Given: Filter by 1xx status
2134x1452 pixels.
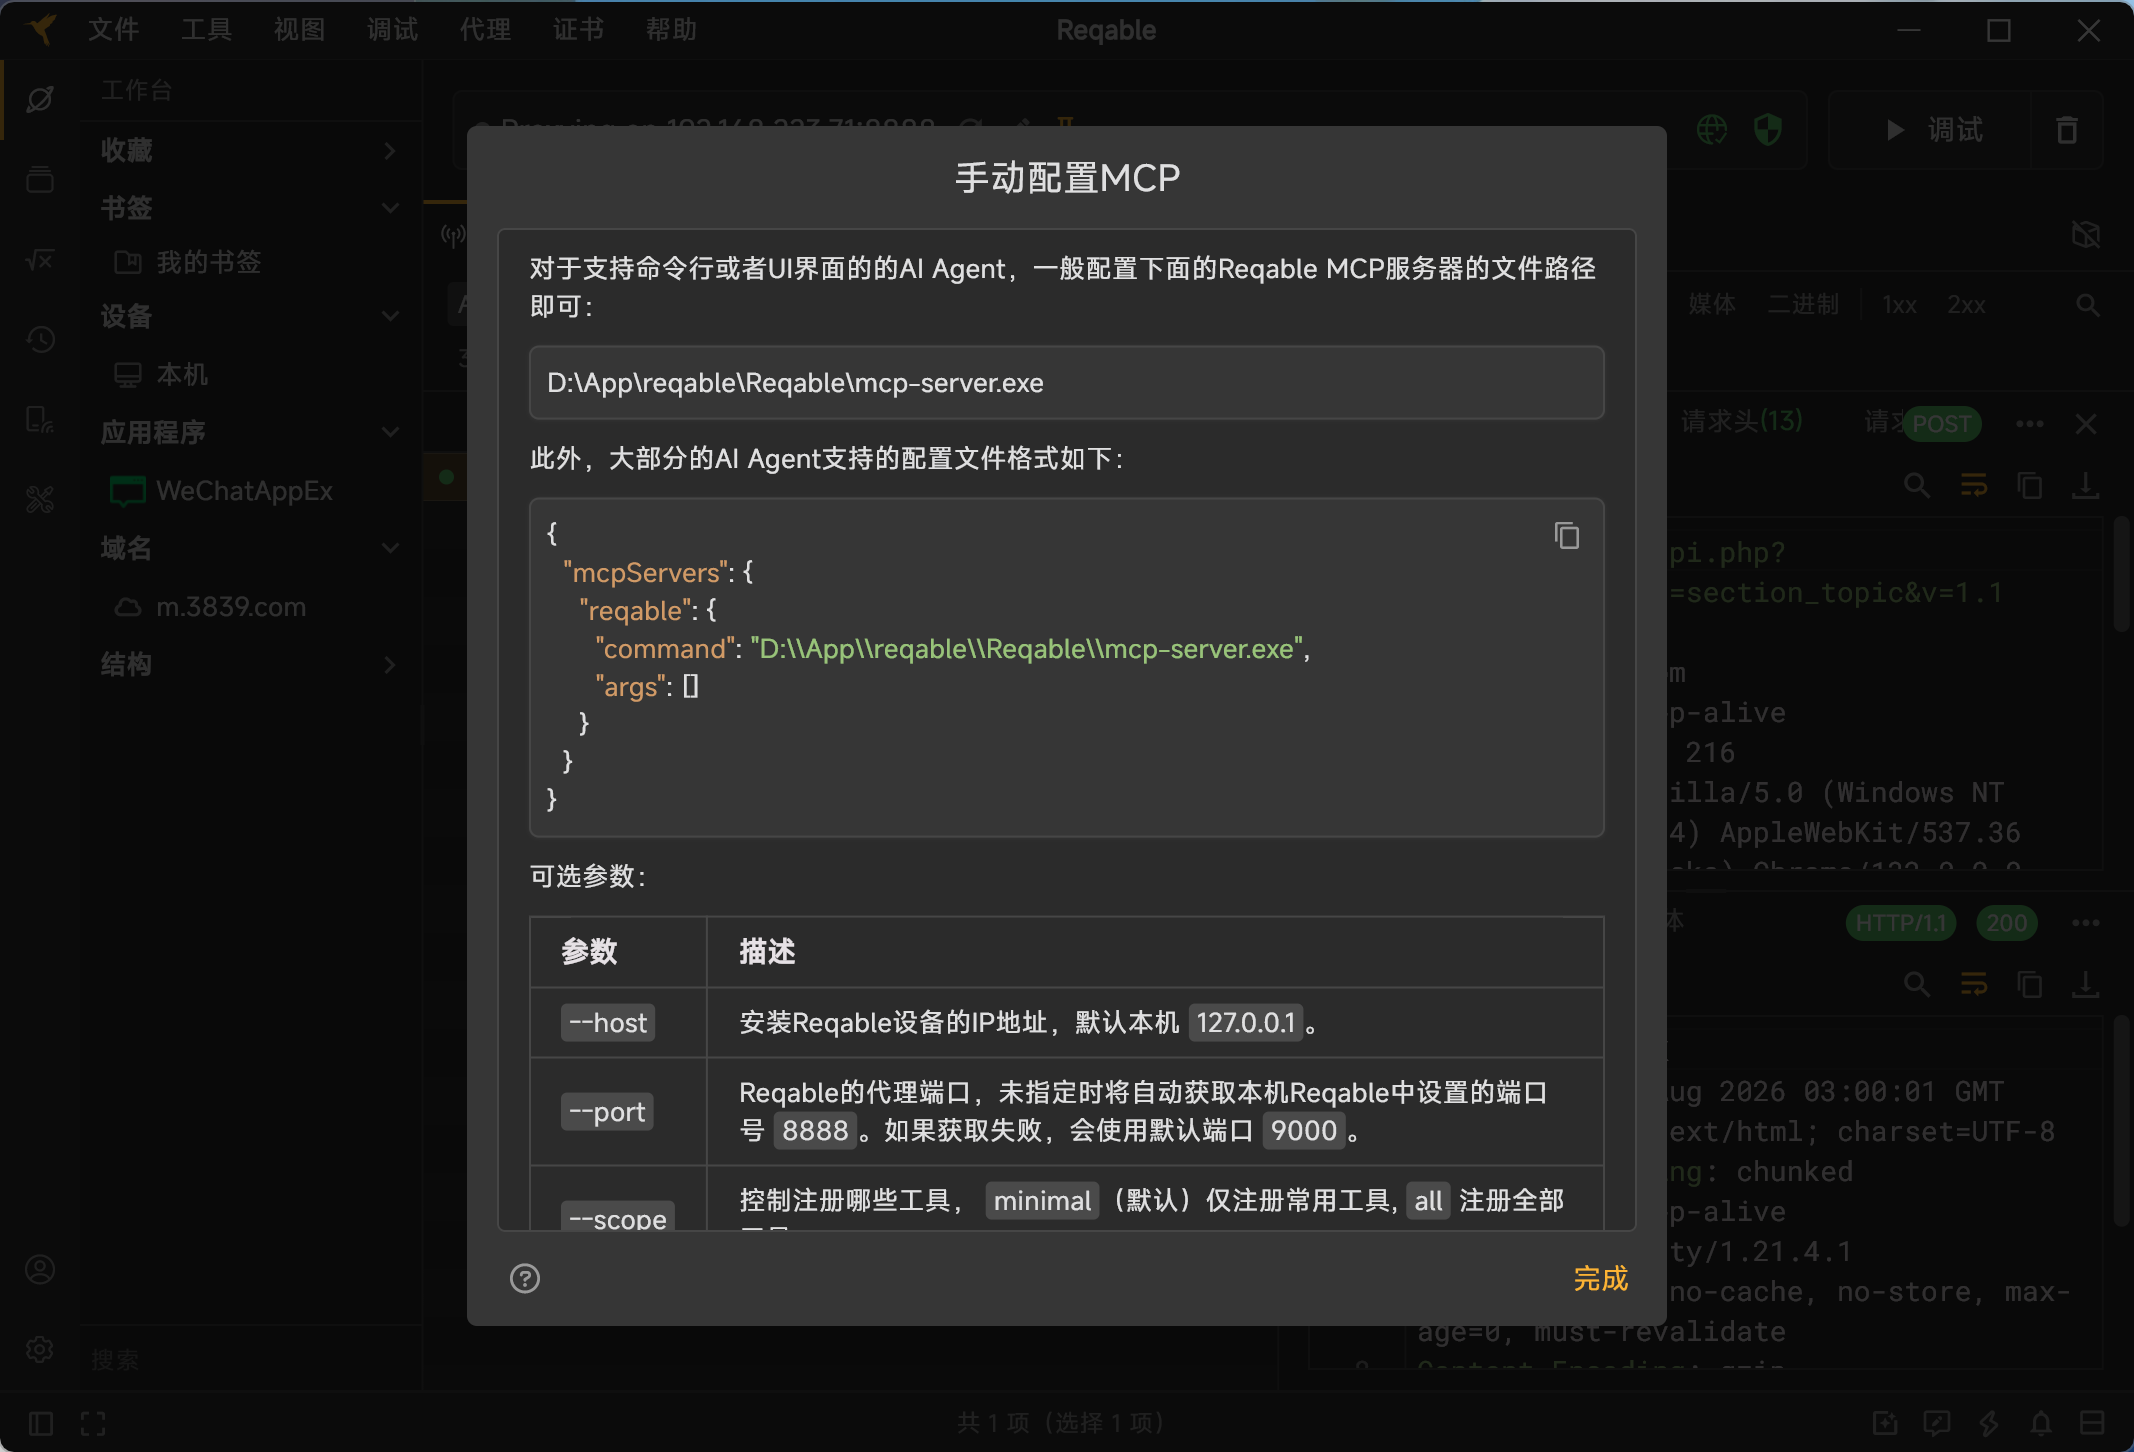Looking at the screenshot, I should [x=1899, y=304].
